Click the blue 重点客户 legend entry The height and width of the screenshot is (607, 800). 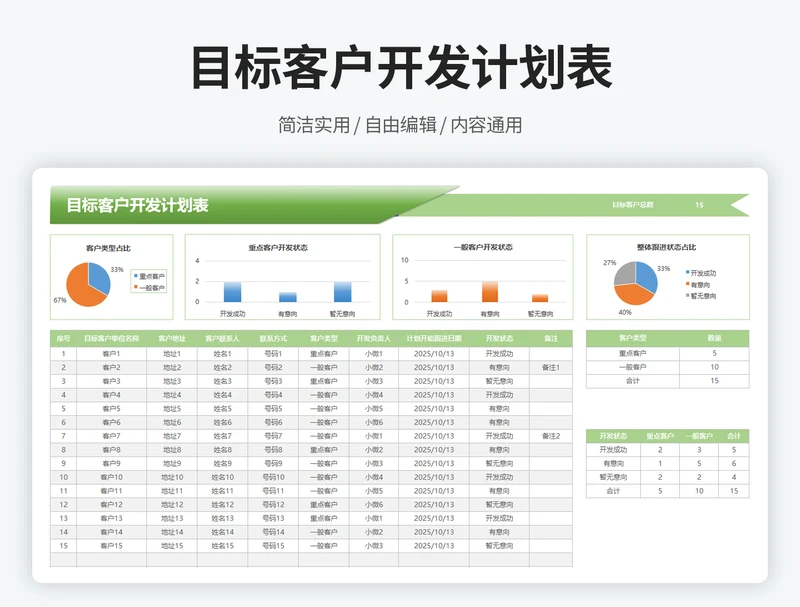(149, 276)
